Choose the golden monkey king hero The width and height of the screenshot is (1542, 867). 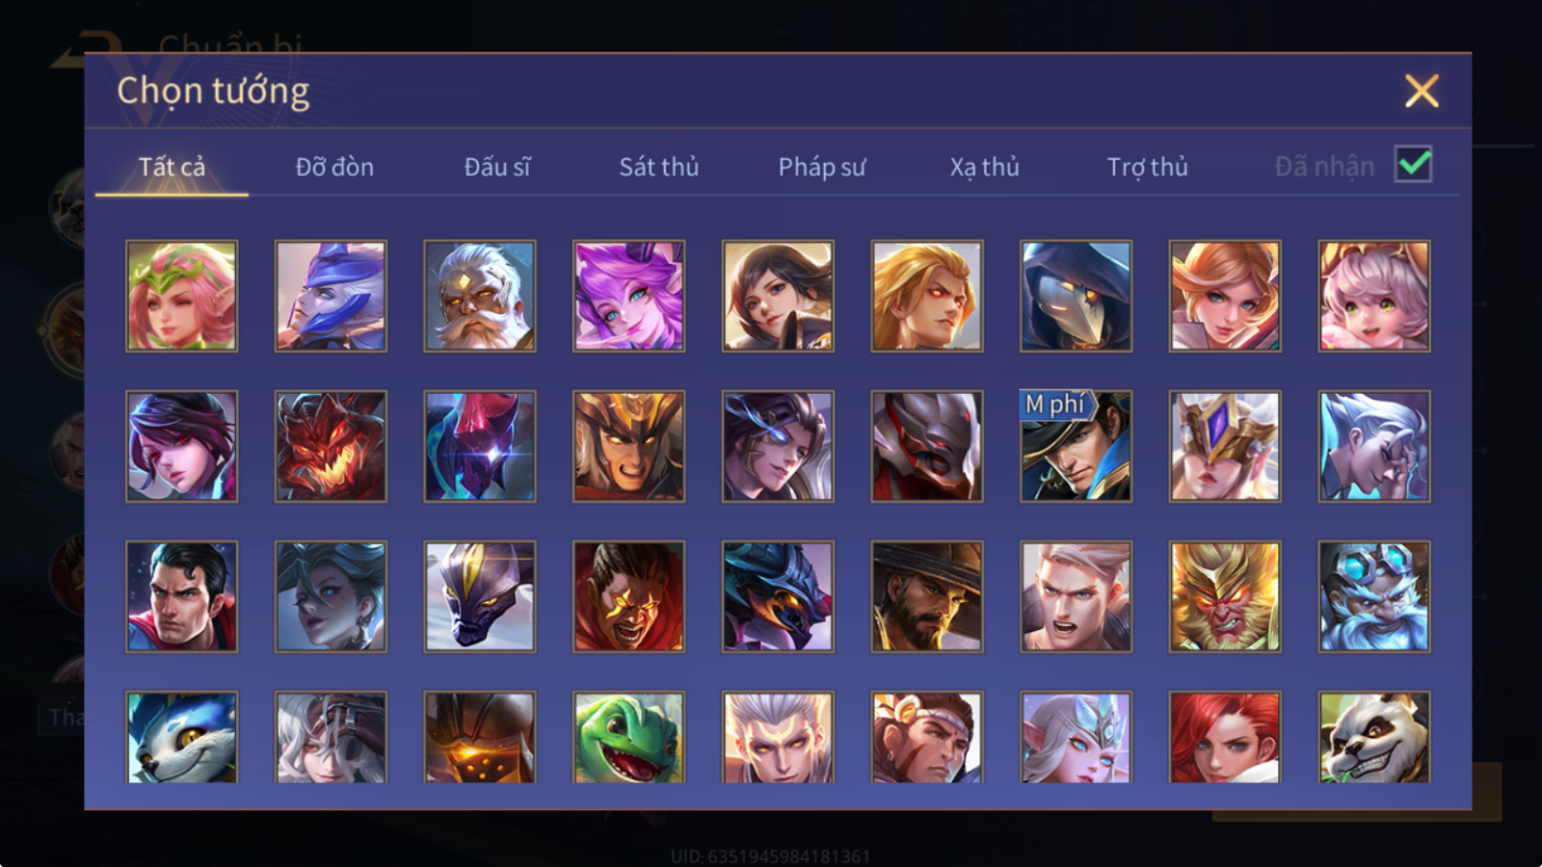tap(1225, 597)
